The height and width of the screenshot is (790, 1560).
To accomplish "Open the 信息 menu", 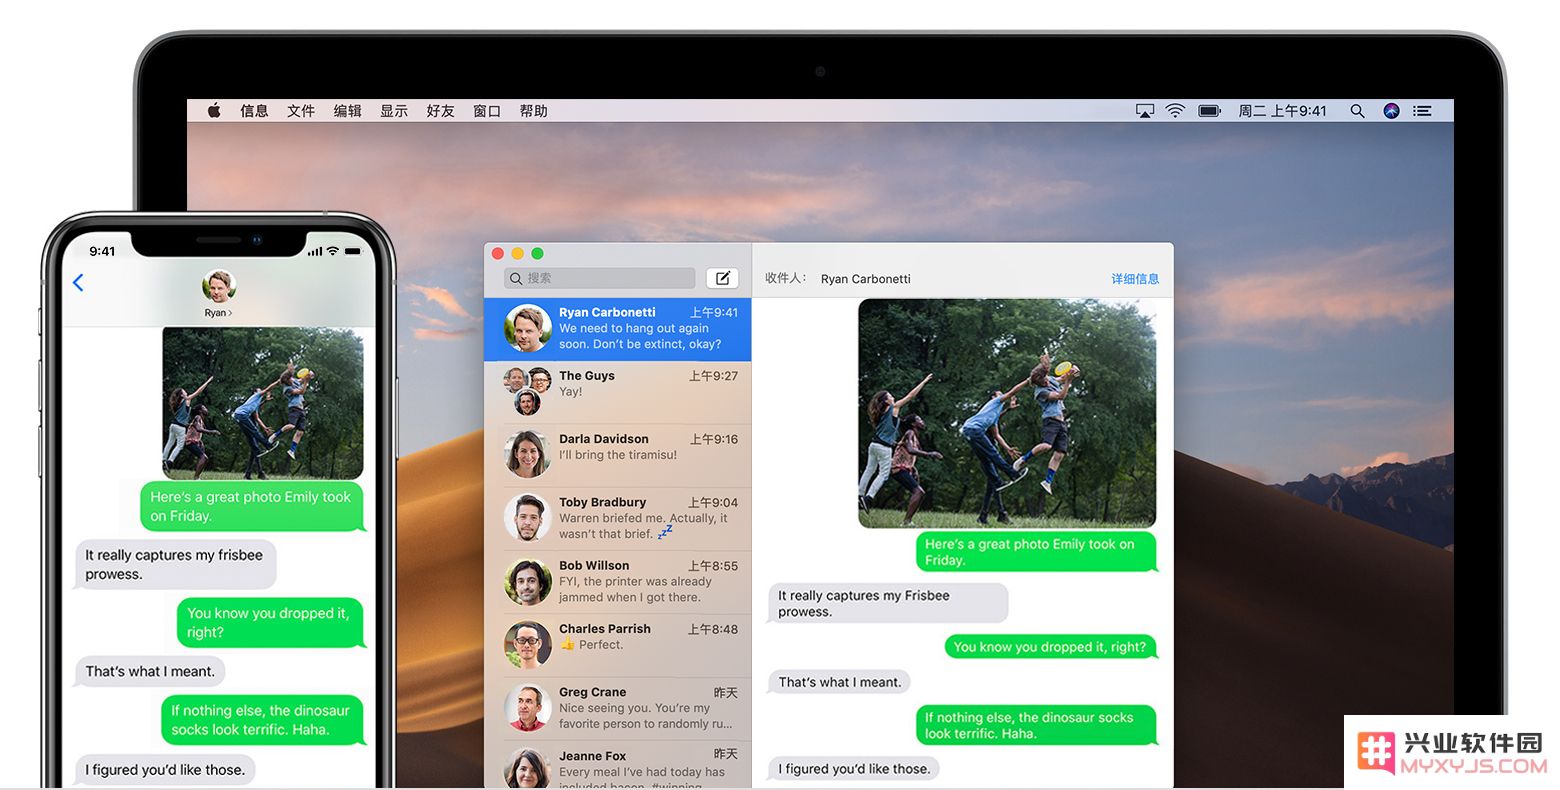I will pos(254,111).
